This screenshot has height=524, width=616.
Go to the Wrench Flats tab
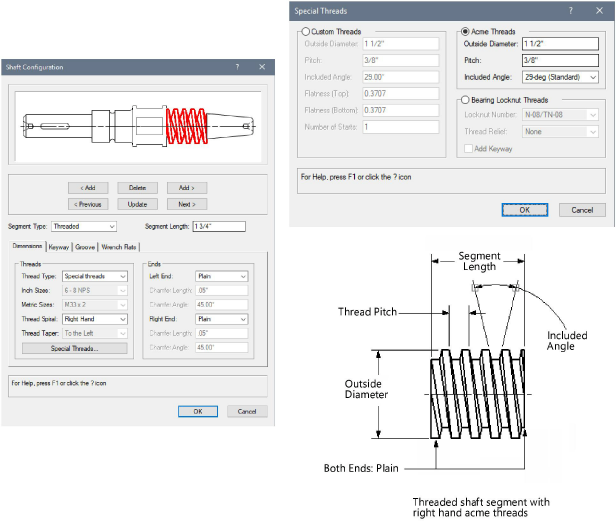[119, 245]
